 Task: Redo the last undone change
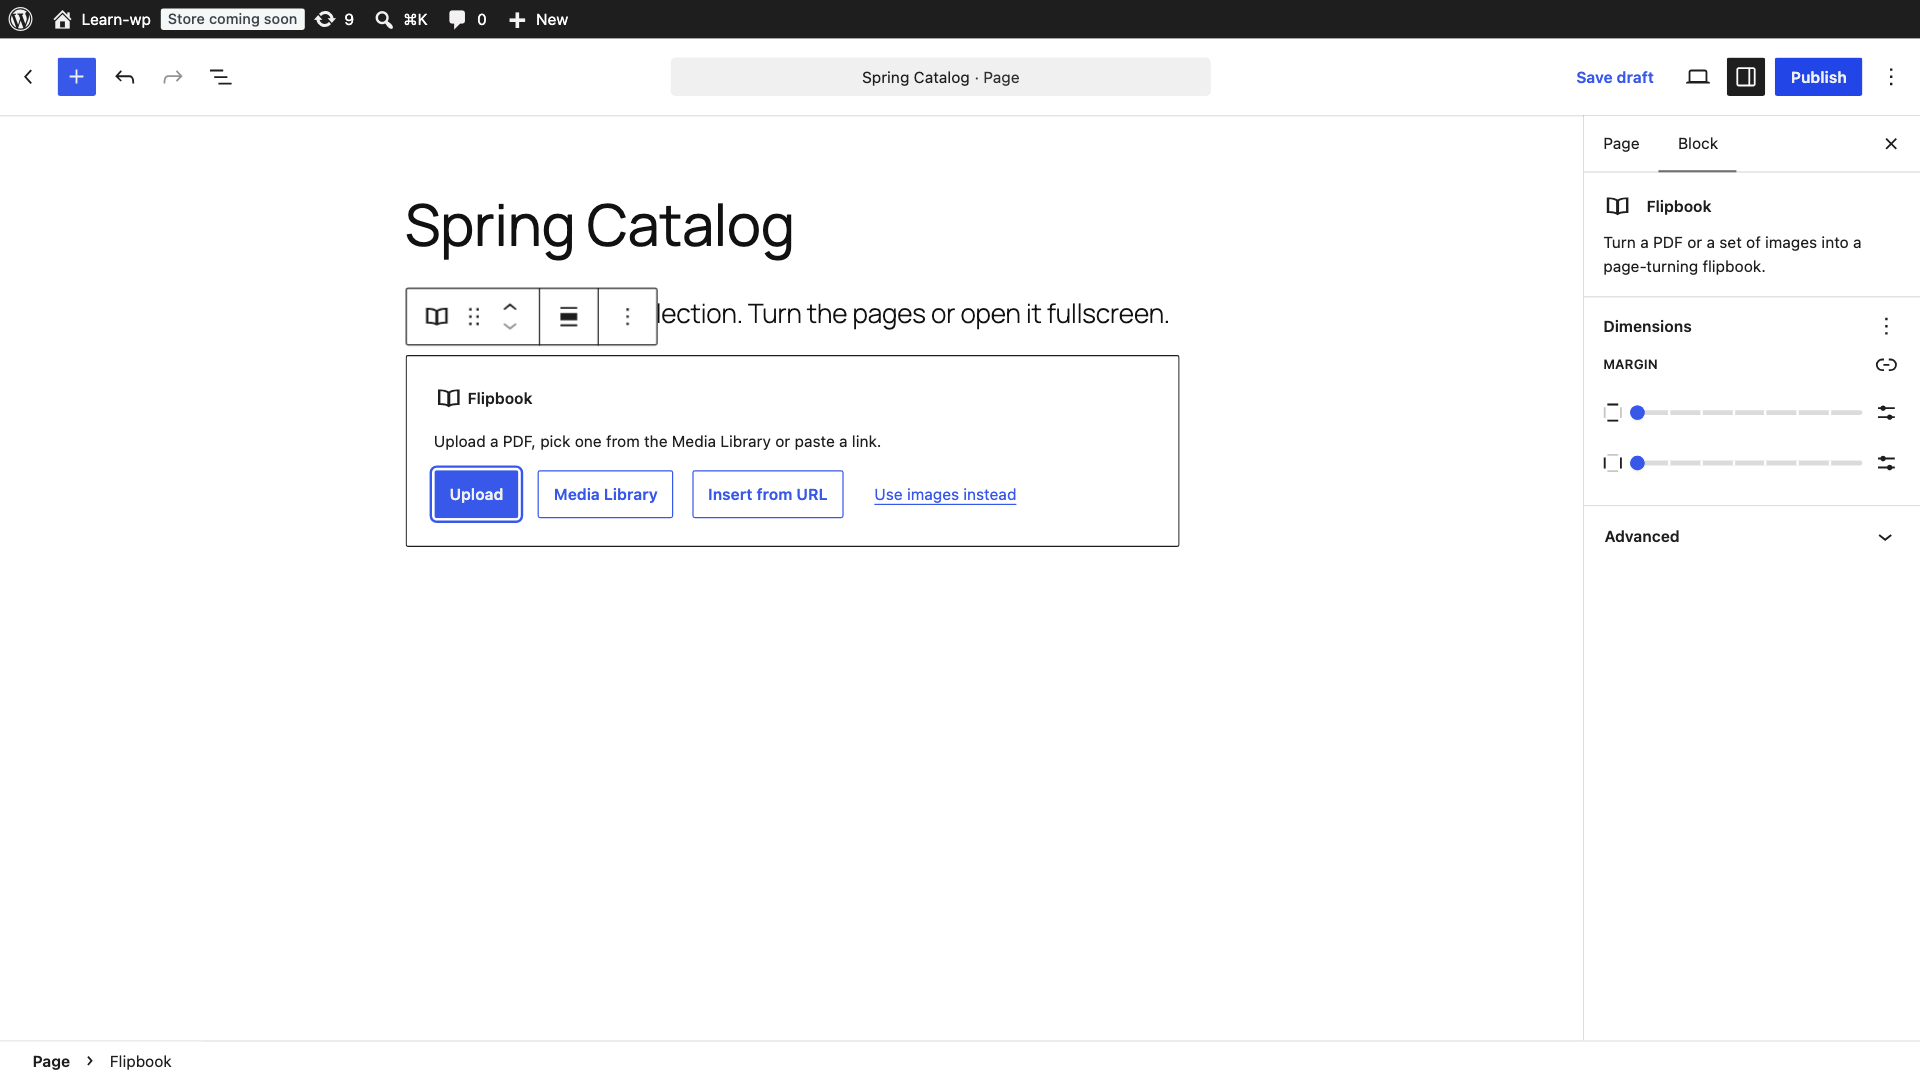pos(173,77)
